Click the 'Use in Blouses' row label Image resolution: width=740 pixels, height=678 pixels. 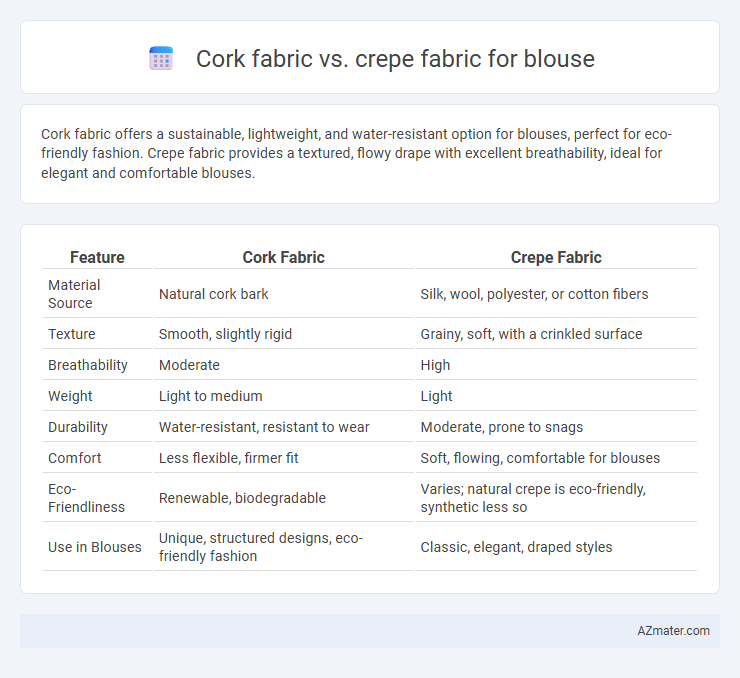[x=95, y=547]
